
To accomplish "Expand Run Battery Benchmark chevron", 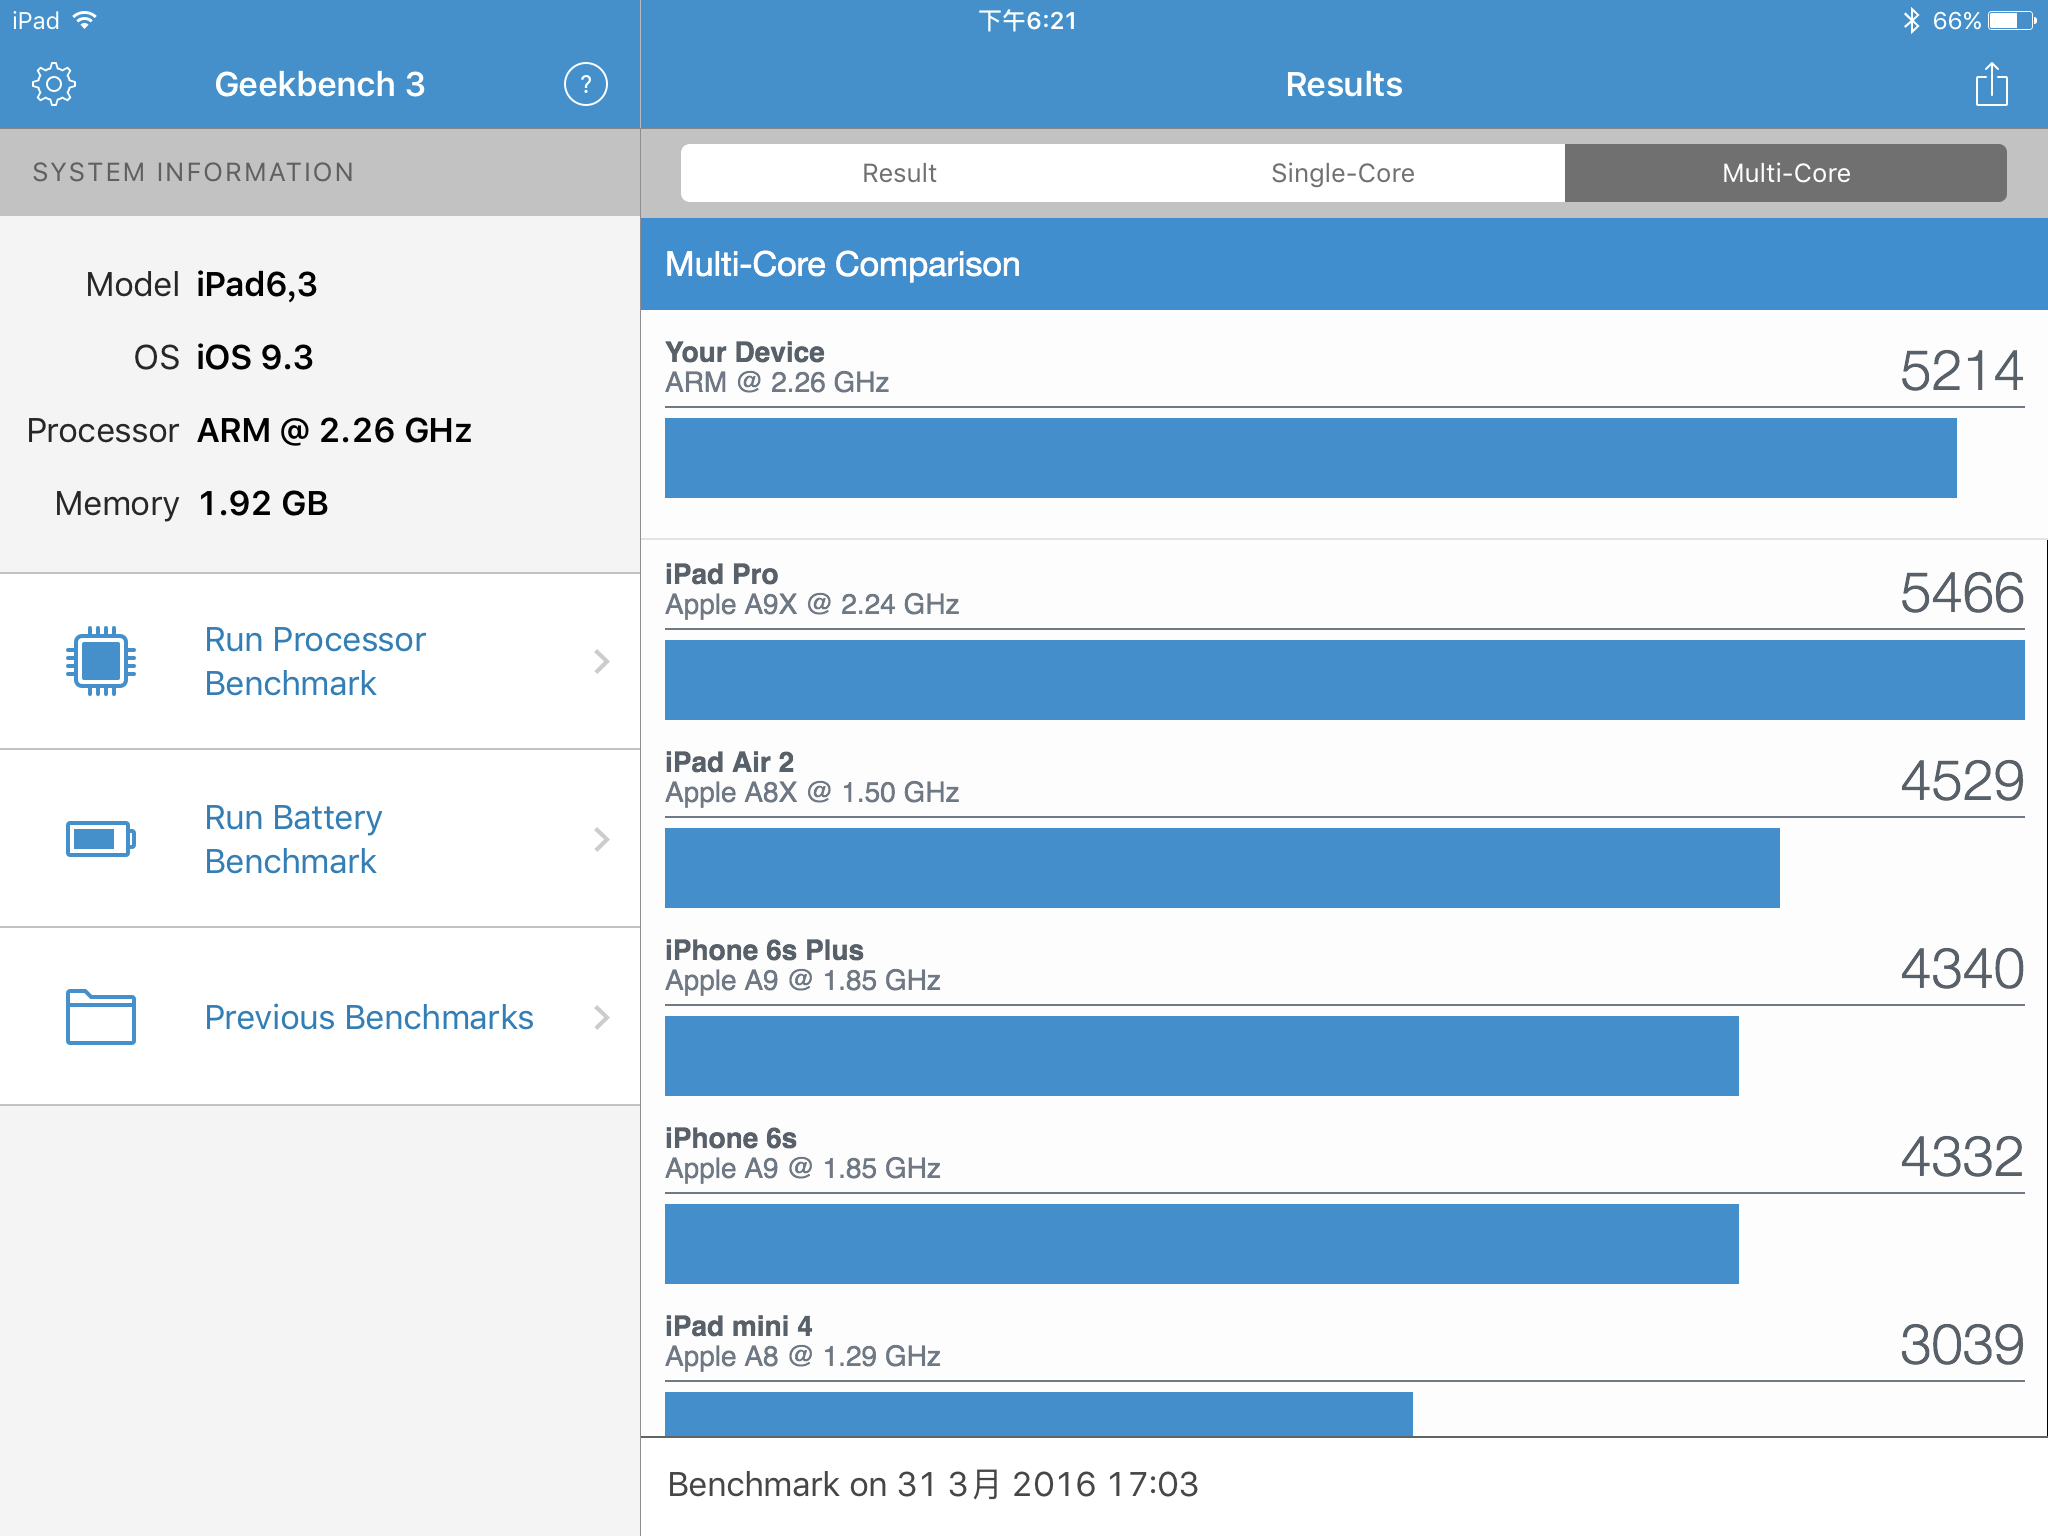I will pos(601,839).
